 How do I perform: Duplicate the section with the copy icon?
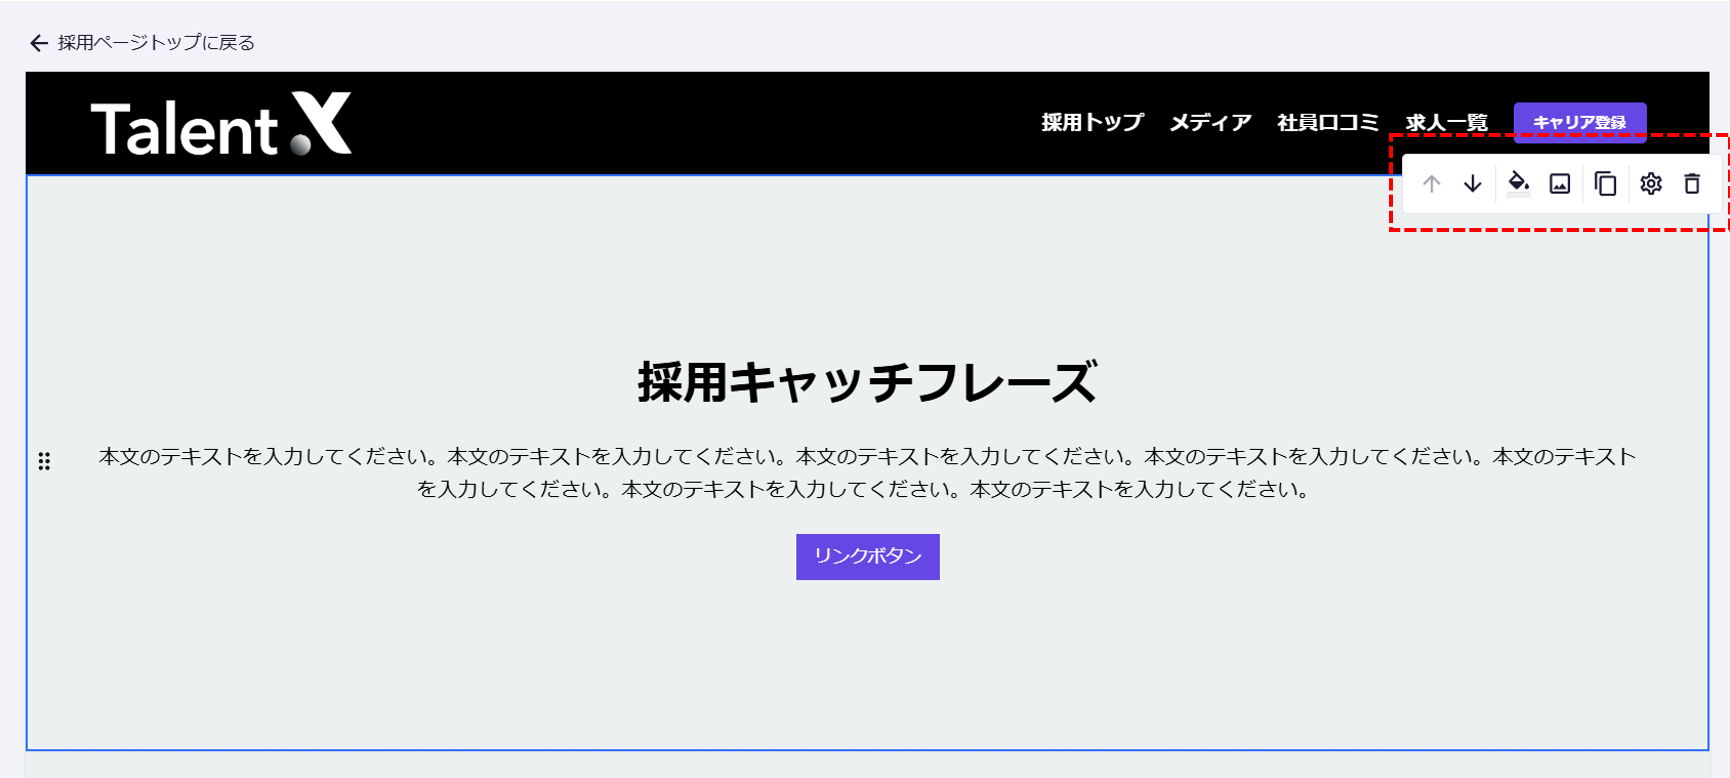point(1605,184)
